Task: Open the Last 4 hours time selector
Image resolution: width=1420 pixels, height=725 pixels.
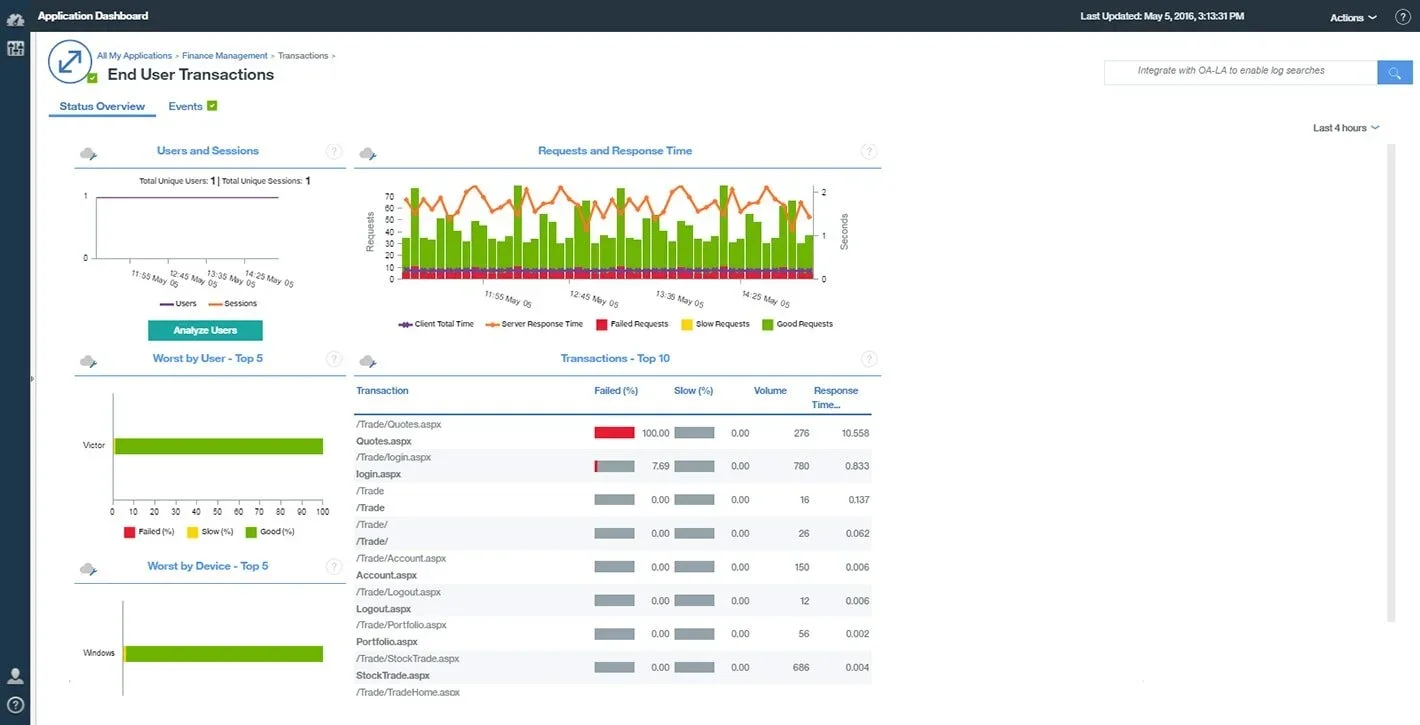Action: 1346,128
